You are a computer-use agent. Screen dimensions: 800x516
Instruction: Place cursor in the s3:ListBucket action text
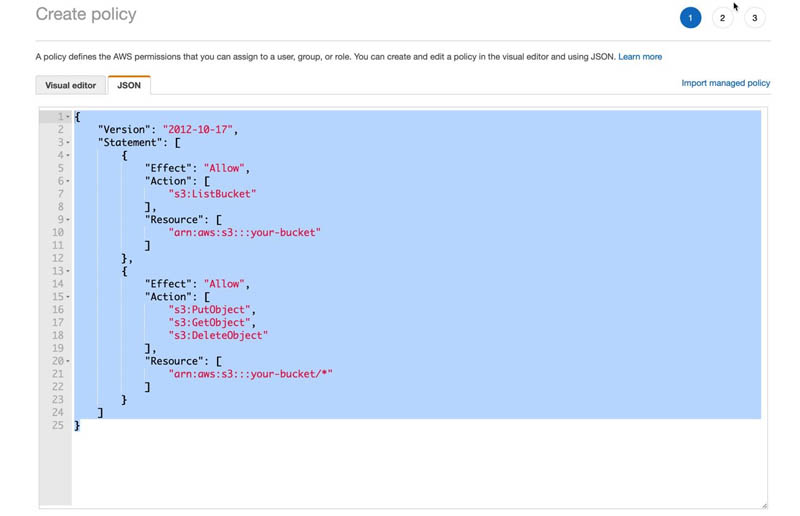coord(212,194)
